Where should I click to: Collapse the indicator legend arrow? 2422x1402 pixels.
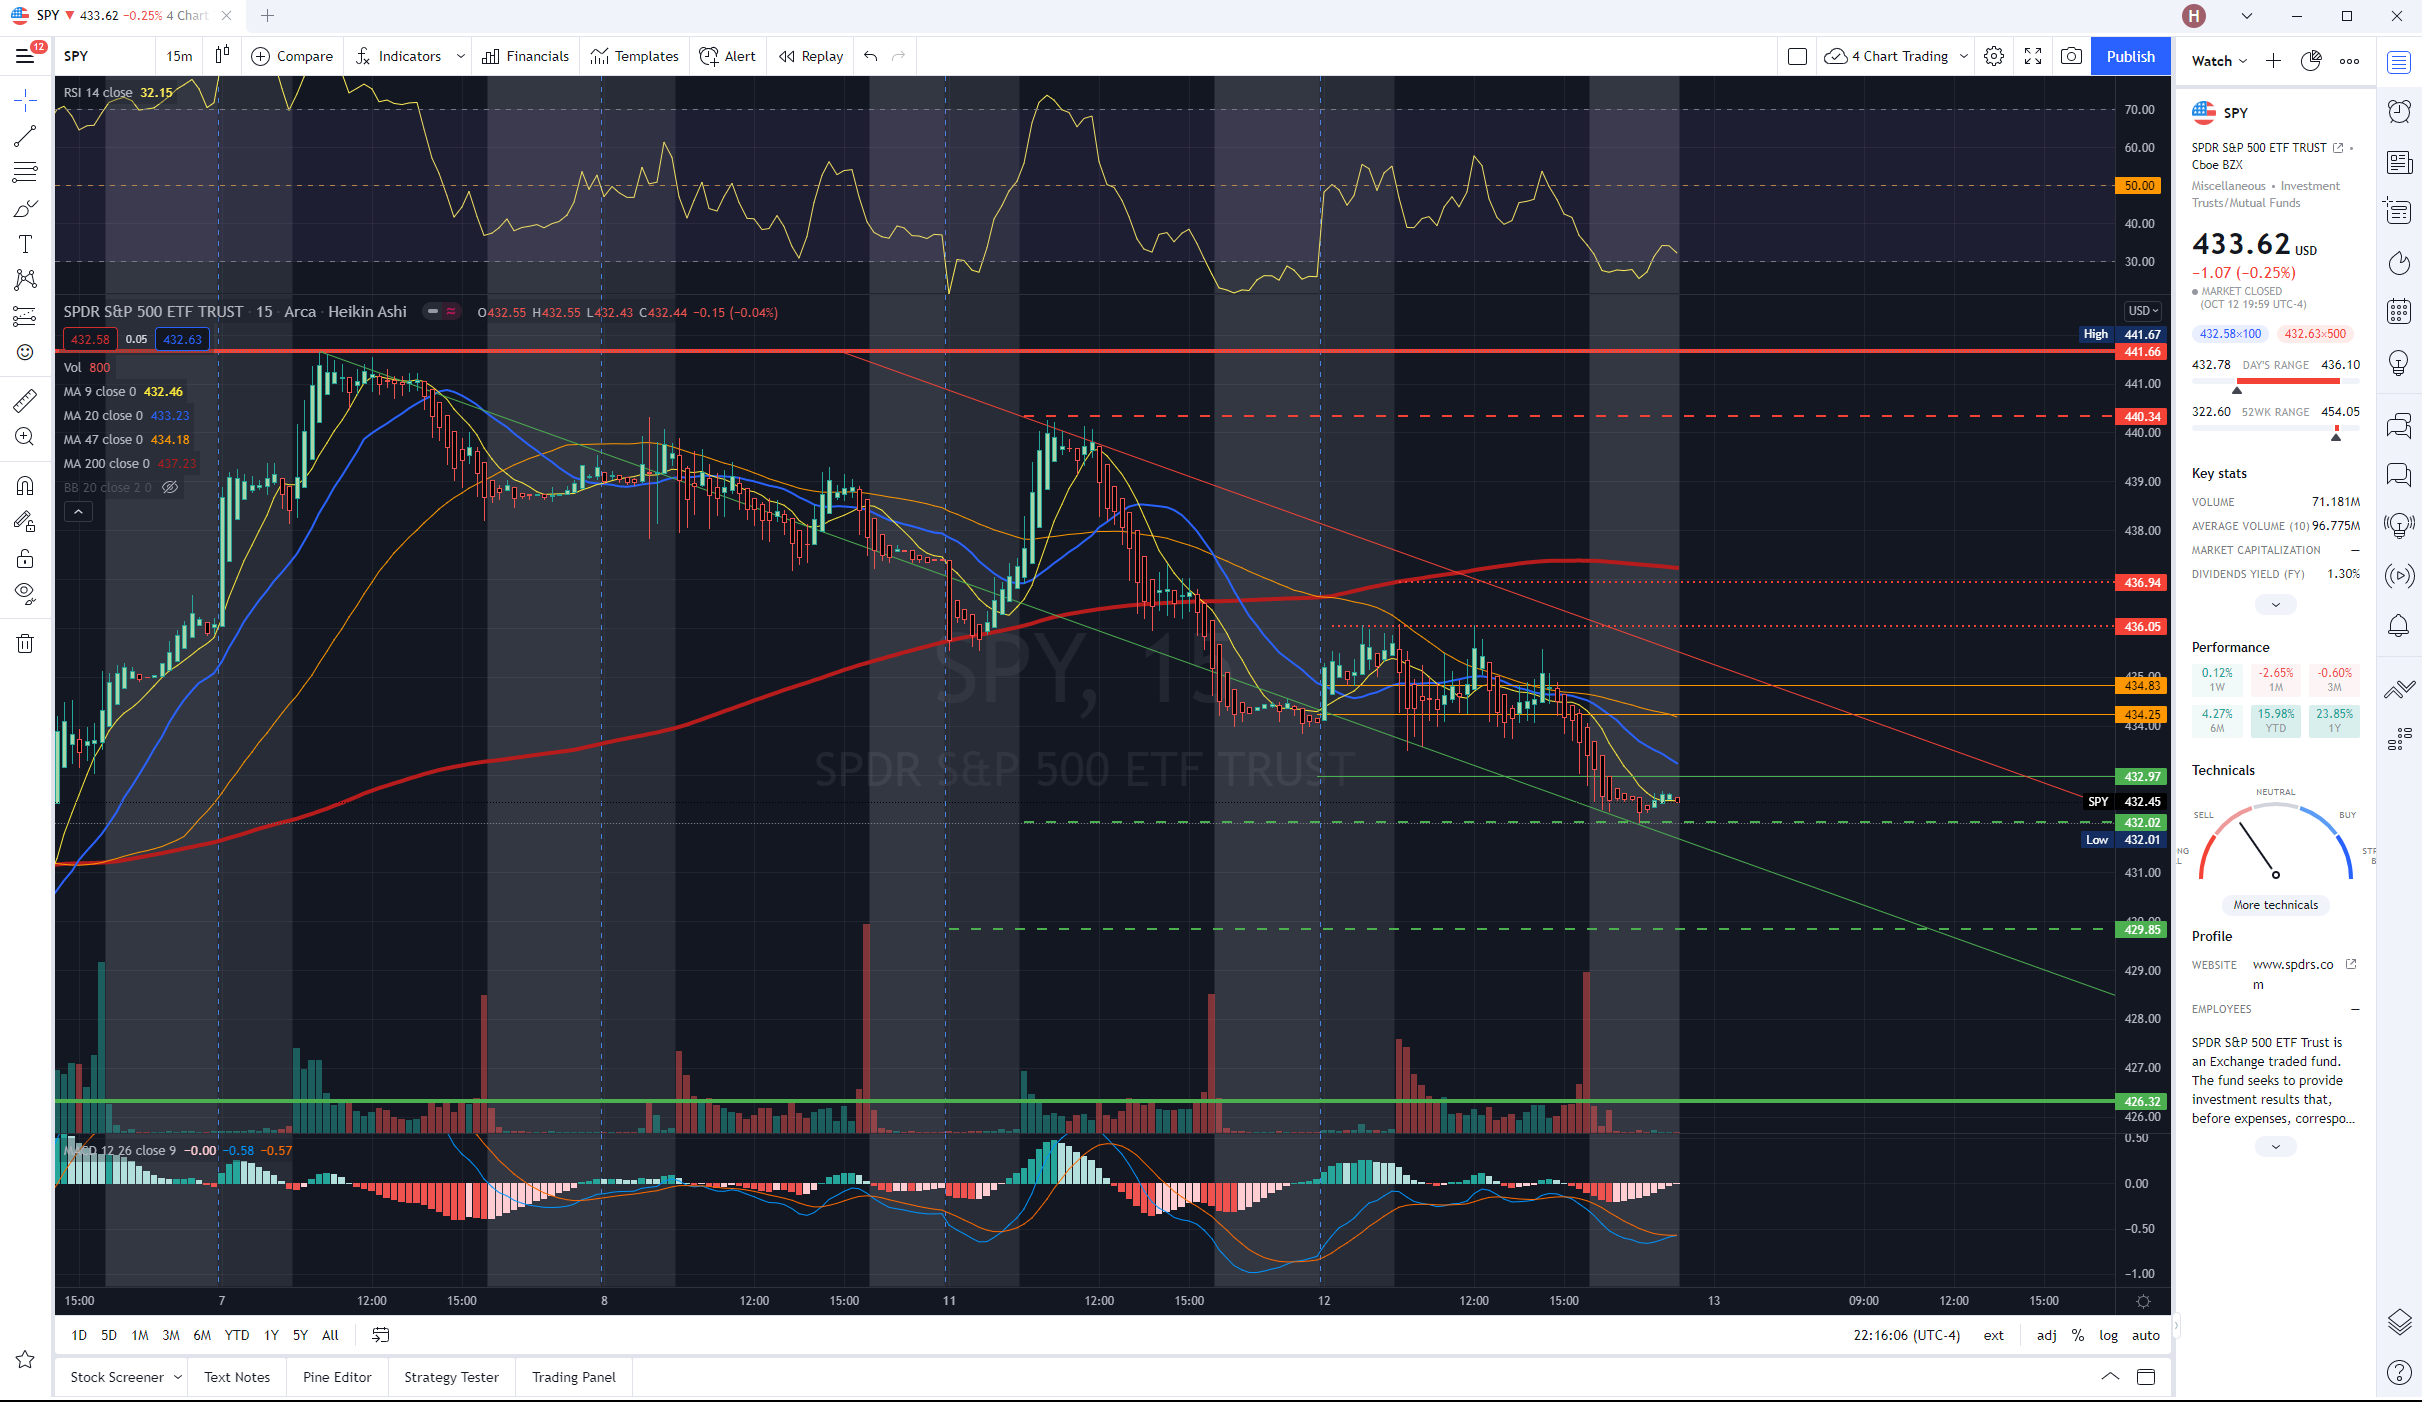point(78,512)
